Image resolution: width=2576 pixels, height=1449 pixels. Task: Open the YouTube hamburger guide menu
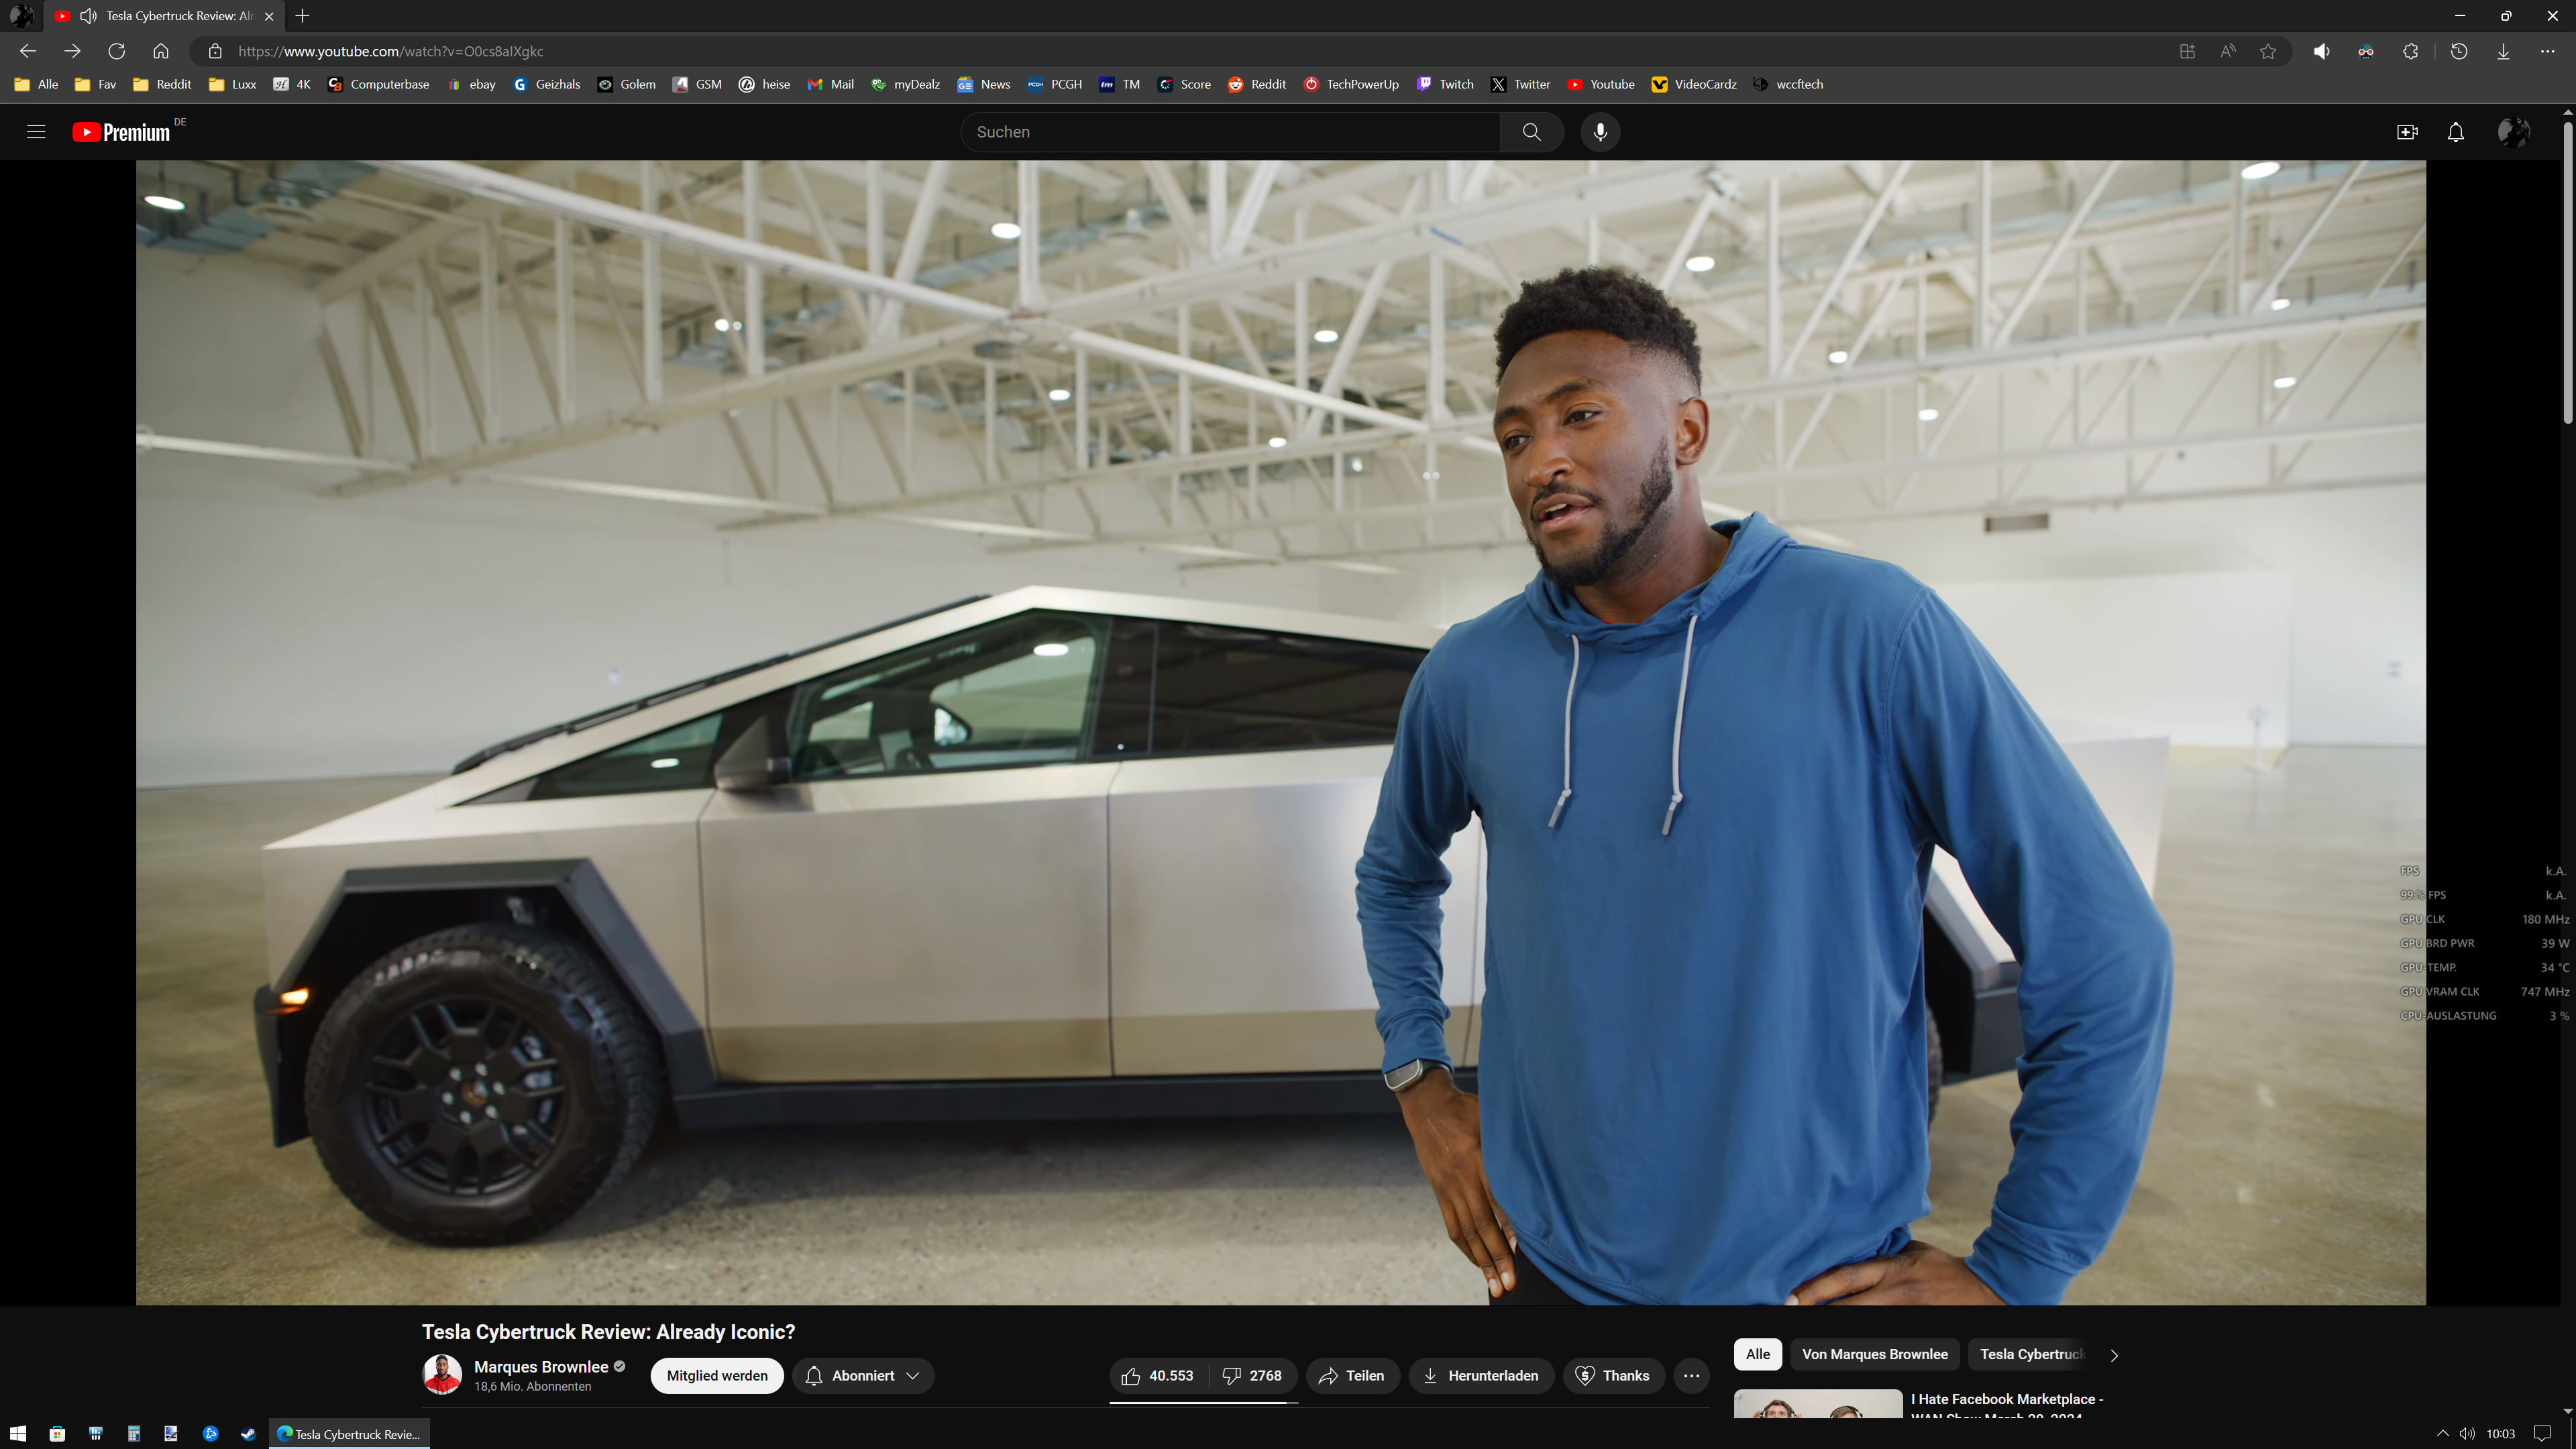tap(36, 132)
